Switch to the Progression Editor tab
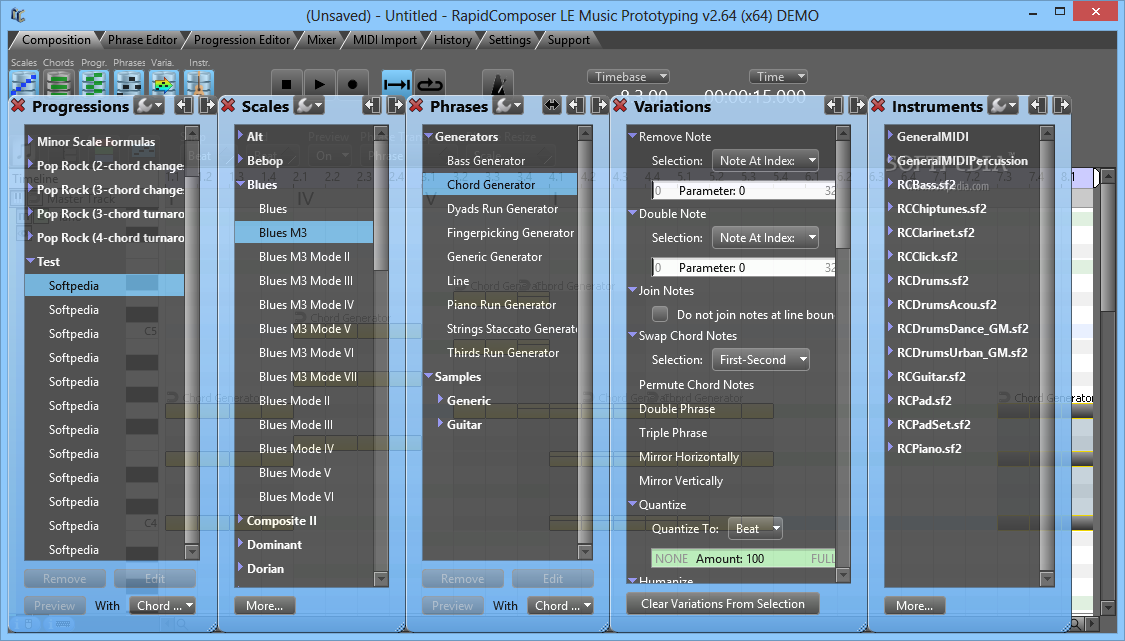1125x641 pixels. (242, 40)
